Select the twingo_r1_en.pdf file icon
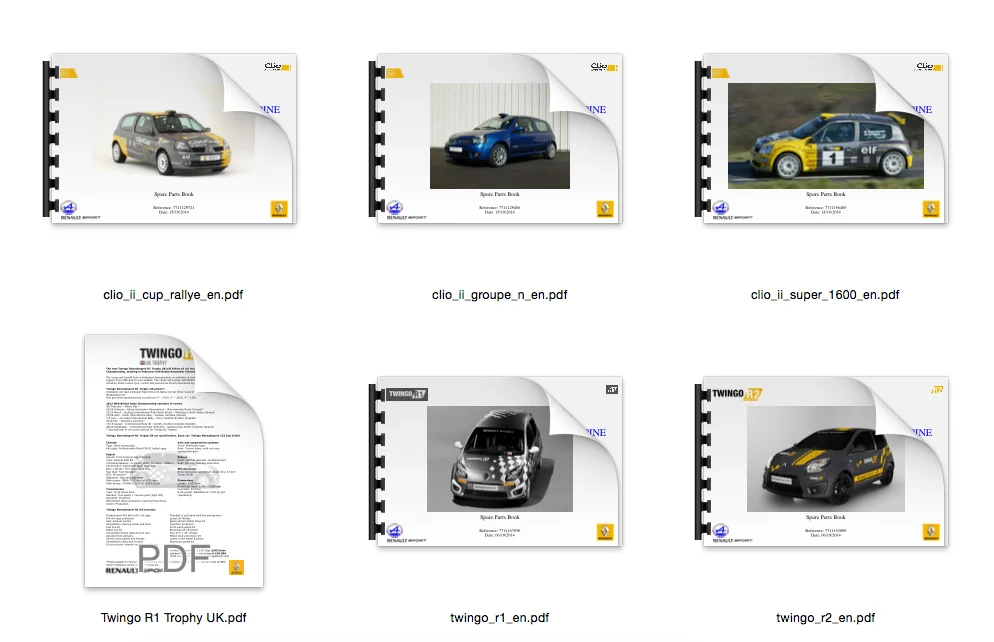Screen dimensions: 994x642 tap(496, 461)
